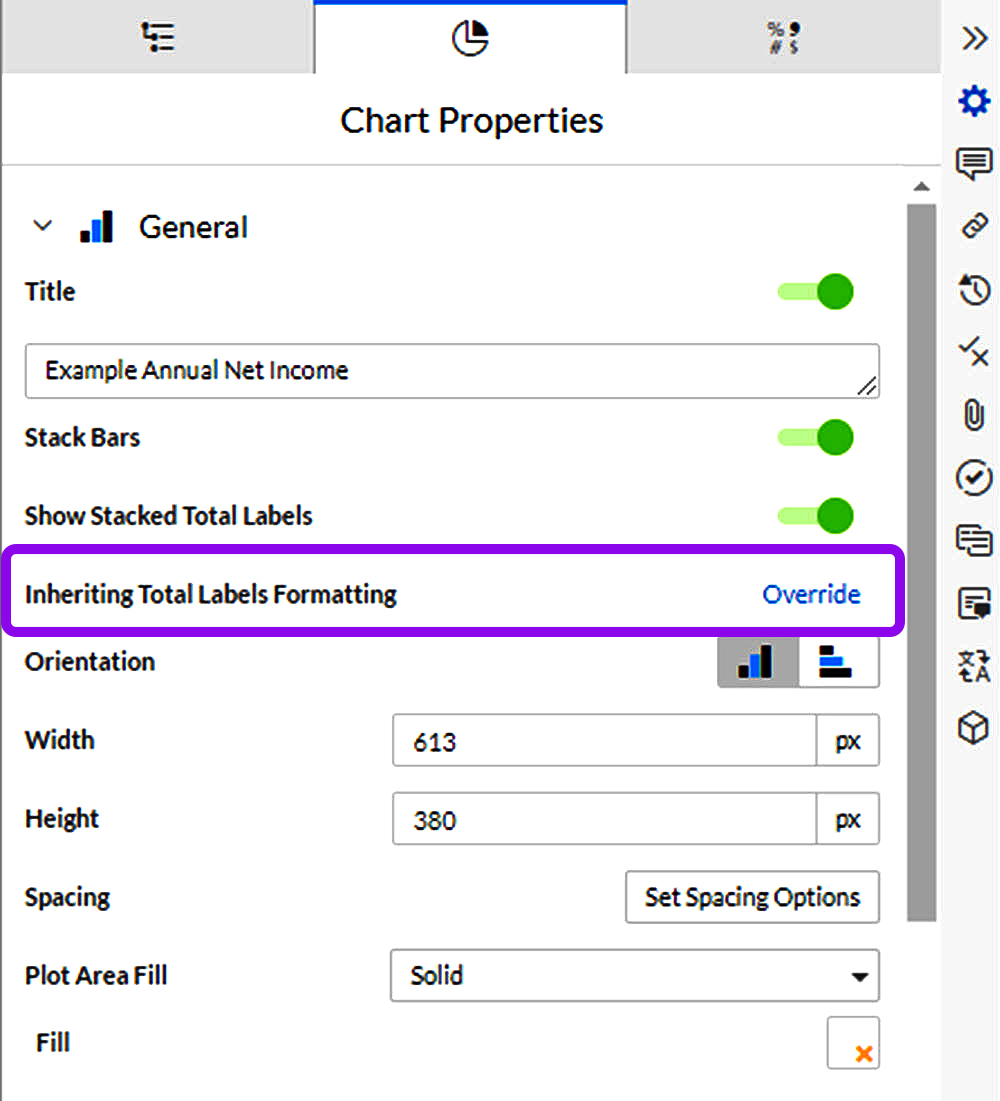Click the 3D cube icon at sidebar bottom
Screen dimensions: 1000x1101
point(973,728)
